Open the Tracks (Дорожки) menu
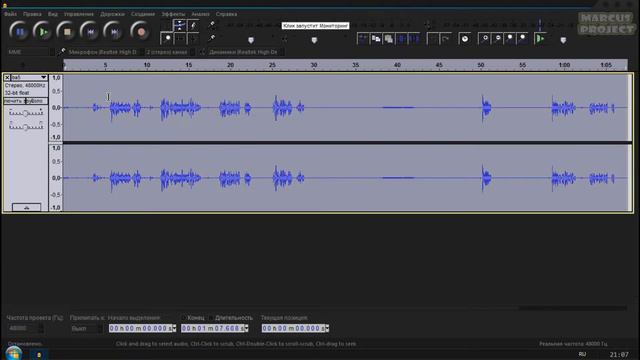Screen dimensions: 640x360 coord(112,14)
